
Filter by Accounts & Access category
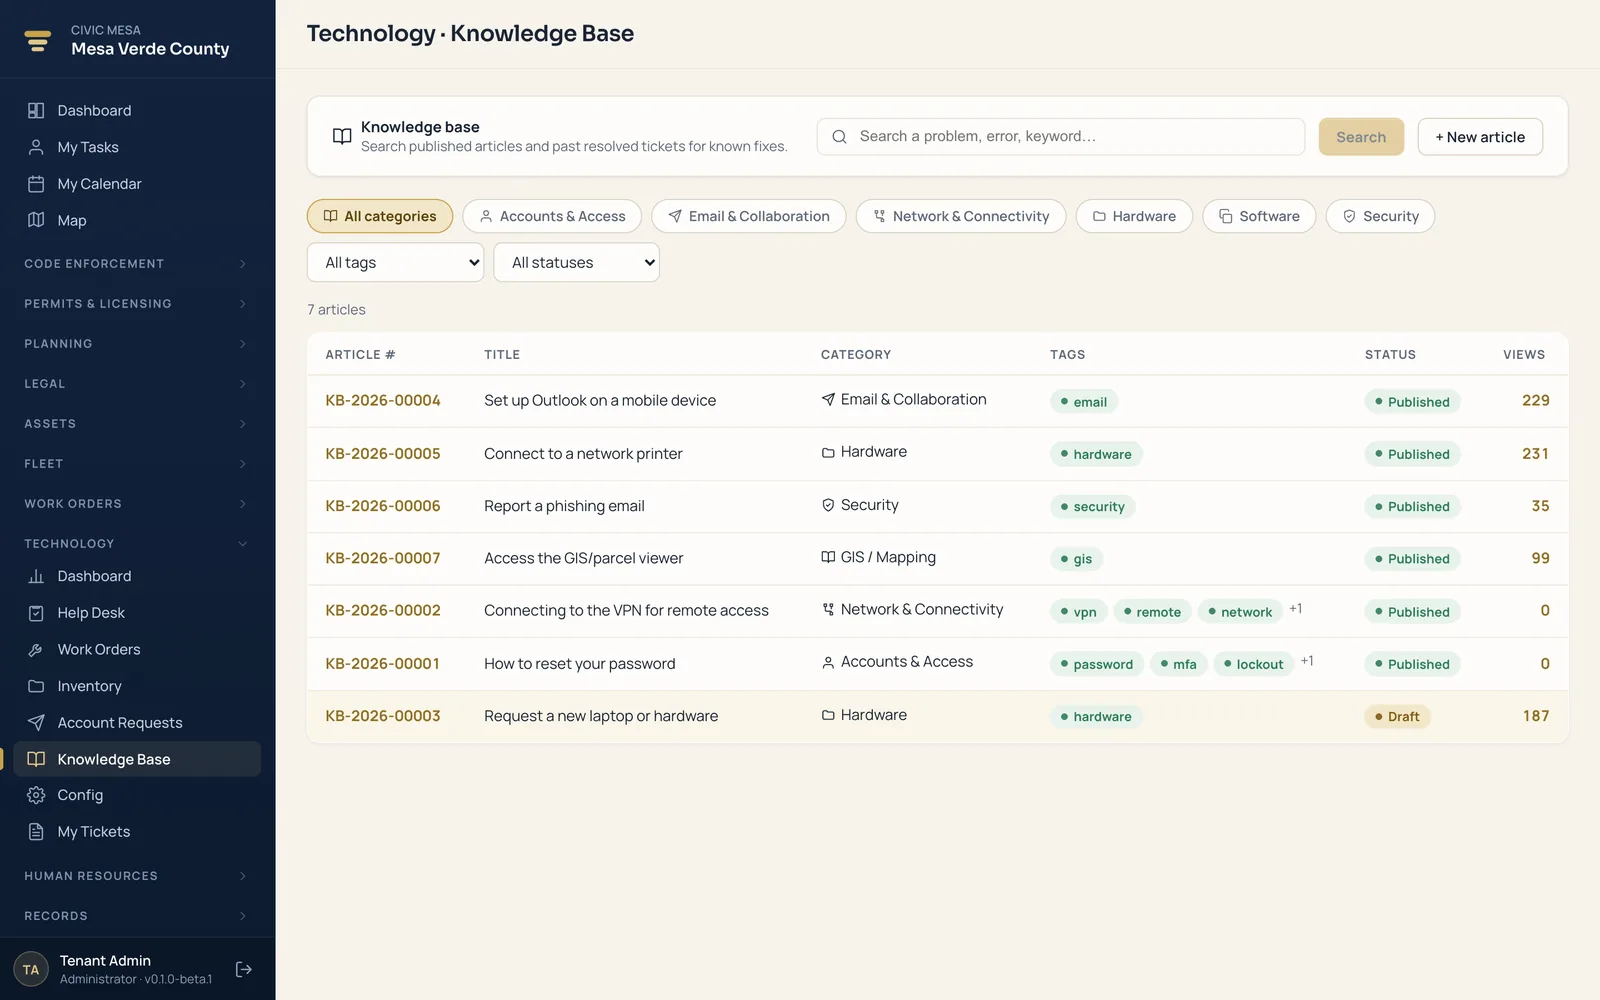point(552,216)
